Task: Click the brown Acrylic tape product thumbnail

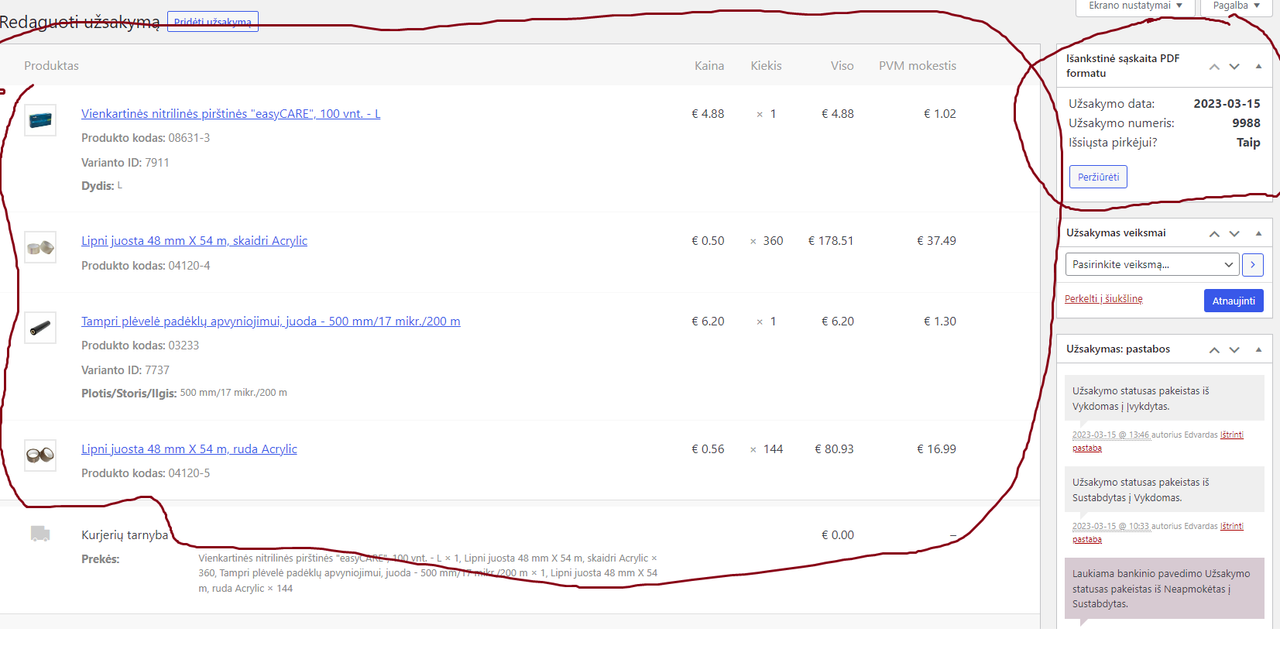Action: [40, 455]
